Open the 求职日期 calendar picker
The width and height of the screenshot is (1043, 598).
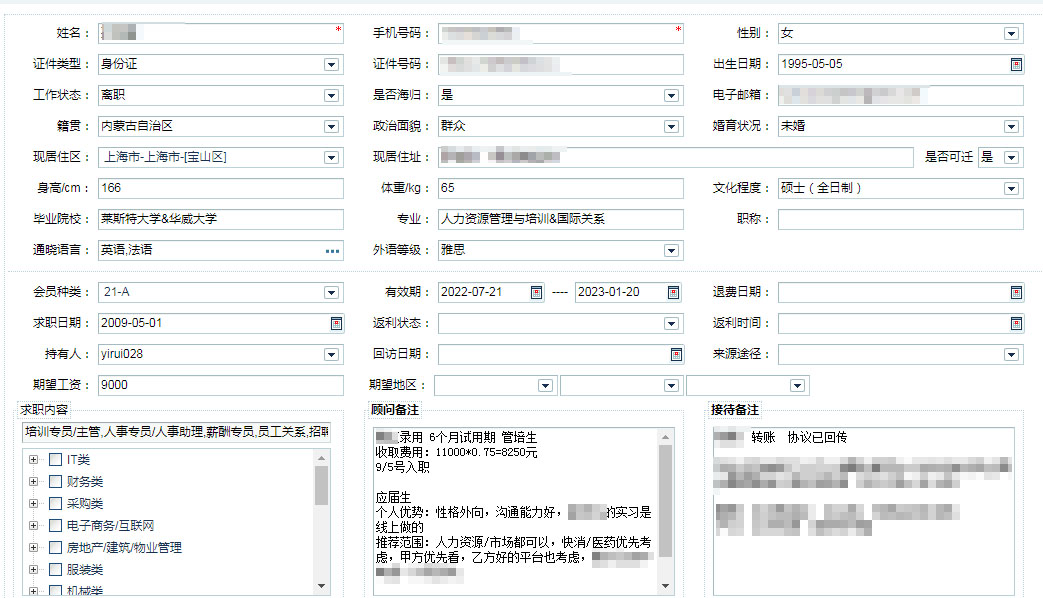click(336, 323)
